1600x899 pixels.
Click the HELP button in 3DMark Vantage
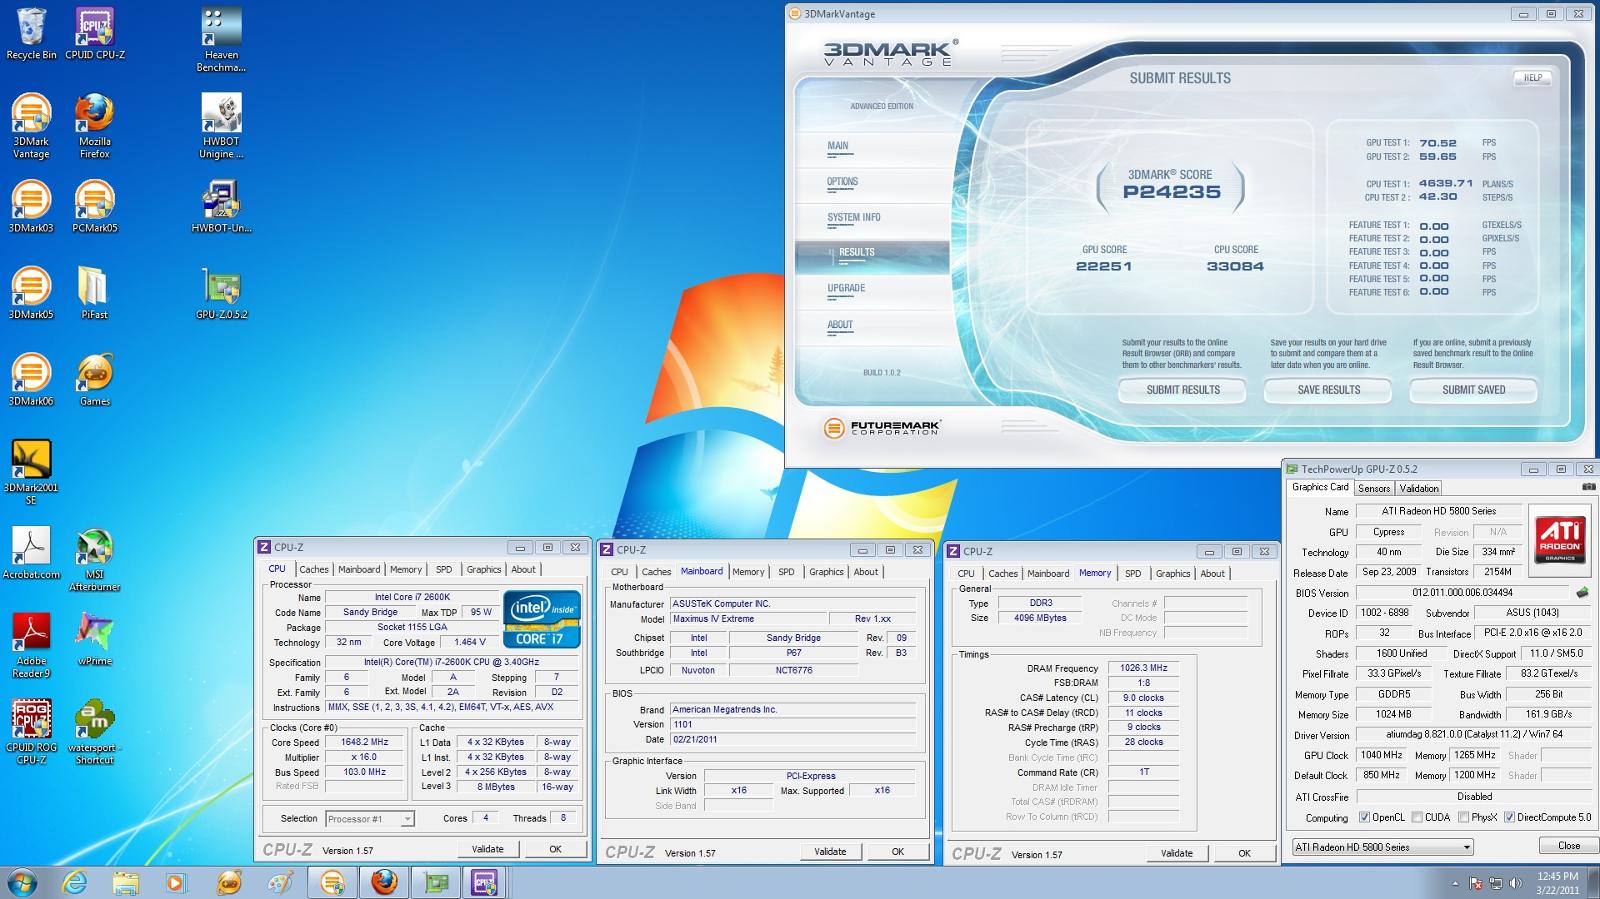(x=1532, y=78)
